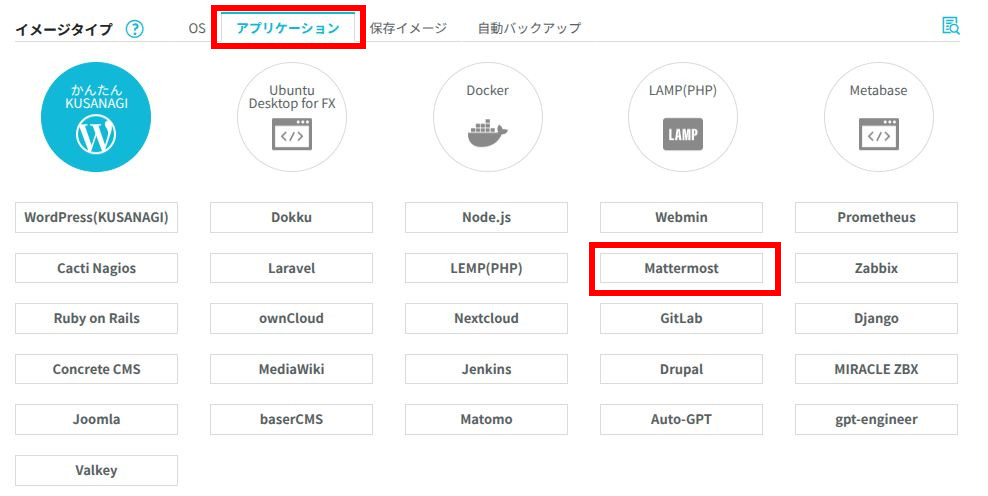Select the Metabase application icon
Viewport: 988px width, 496px height.
tap(878, 117)
